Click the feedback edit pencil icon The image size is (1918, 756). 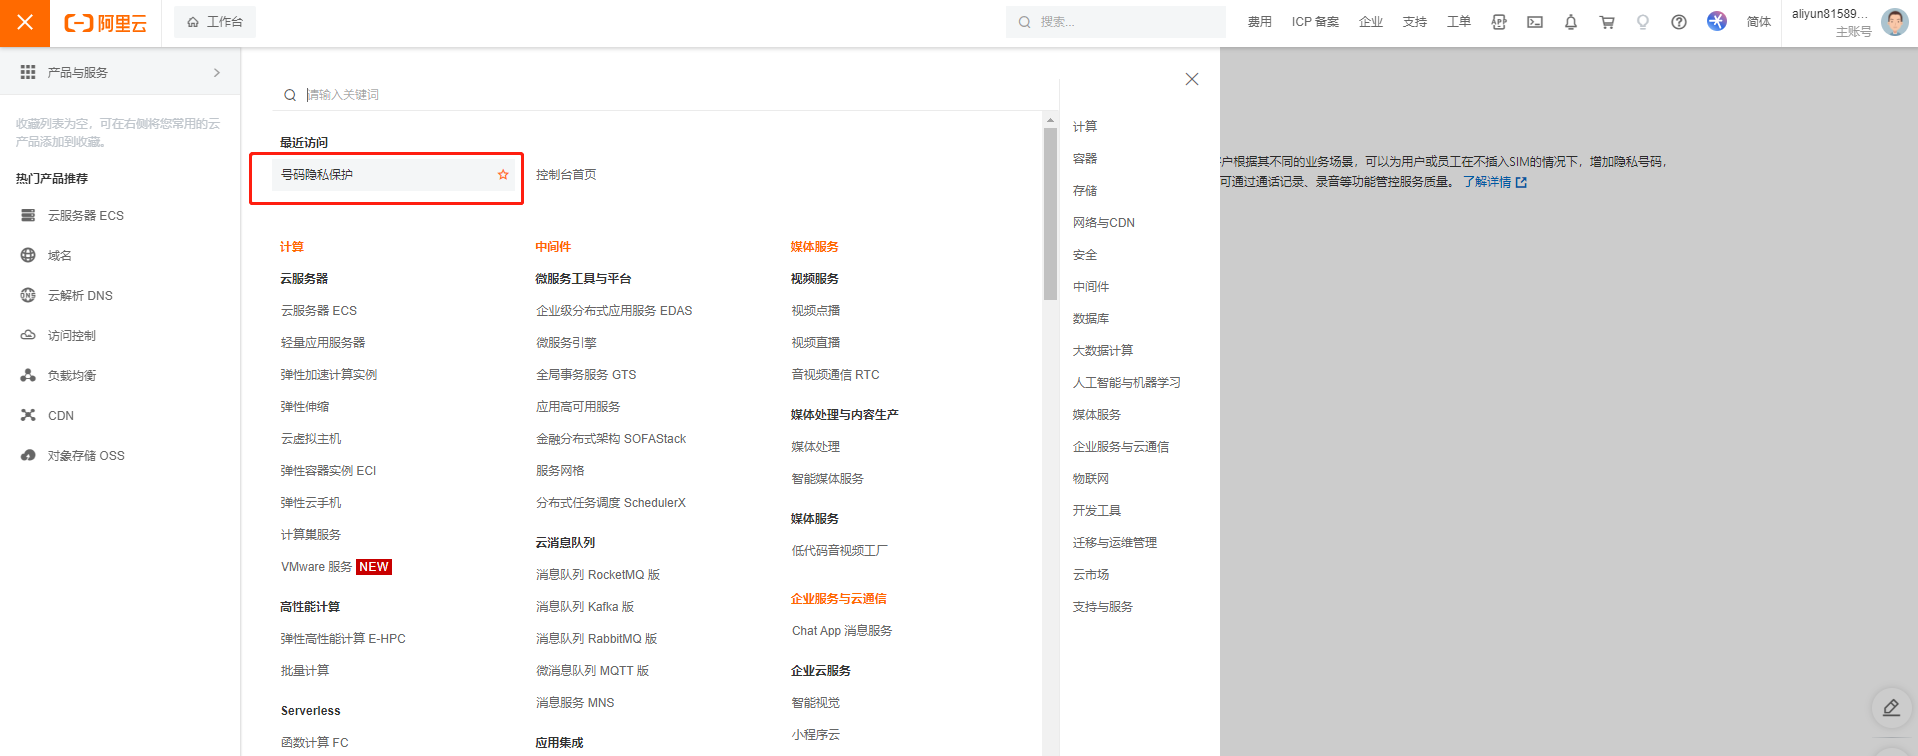1891,708
